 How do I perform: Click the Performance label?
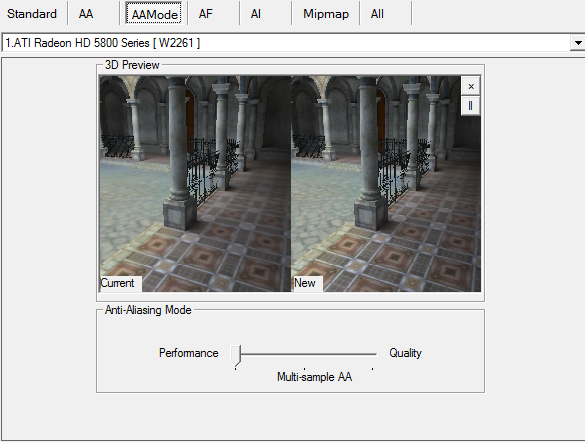coord(188,353)
